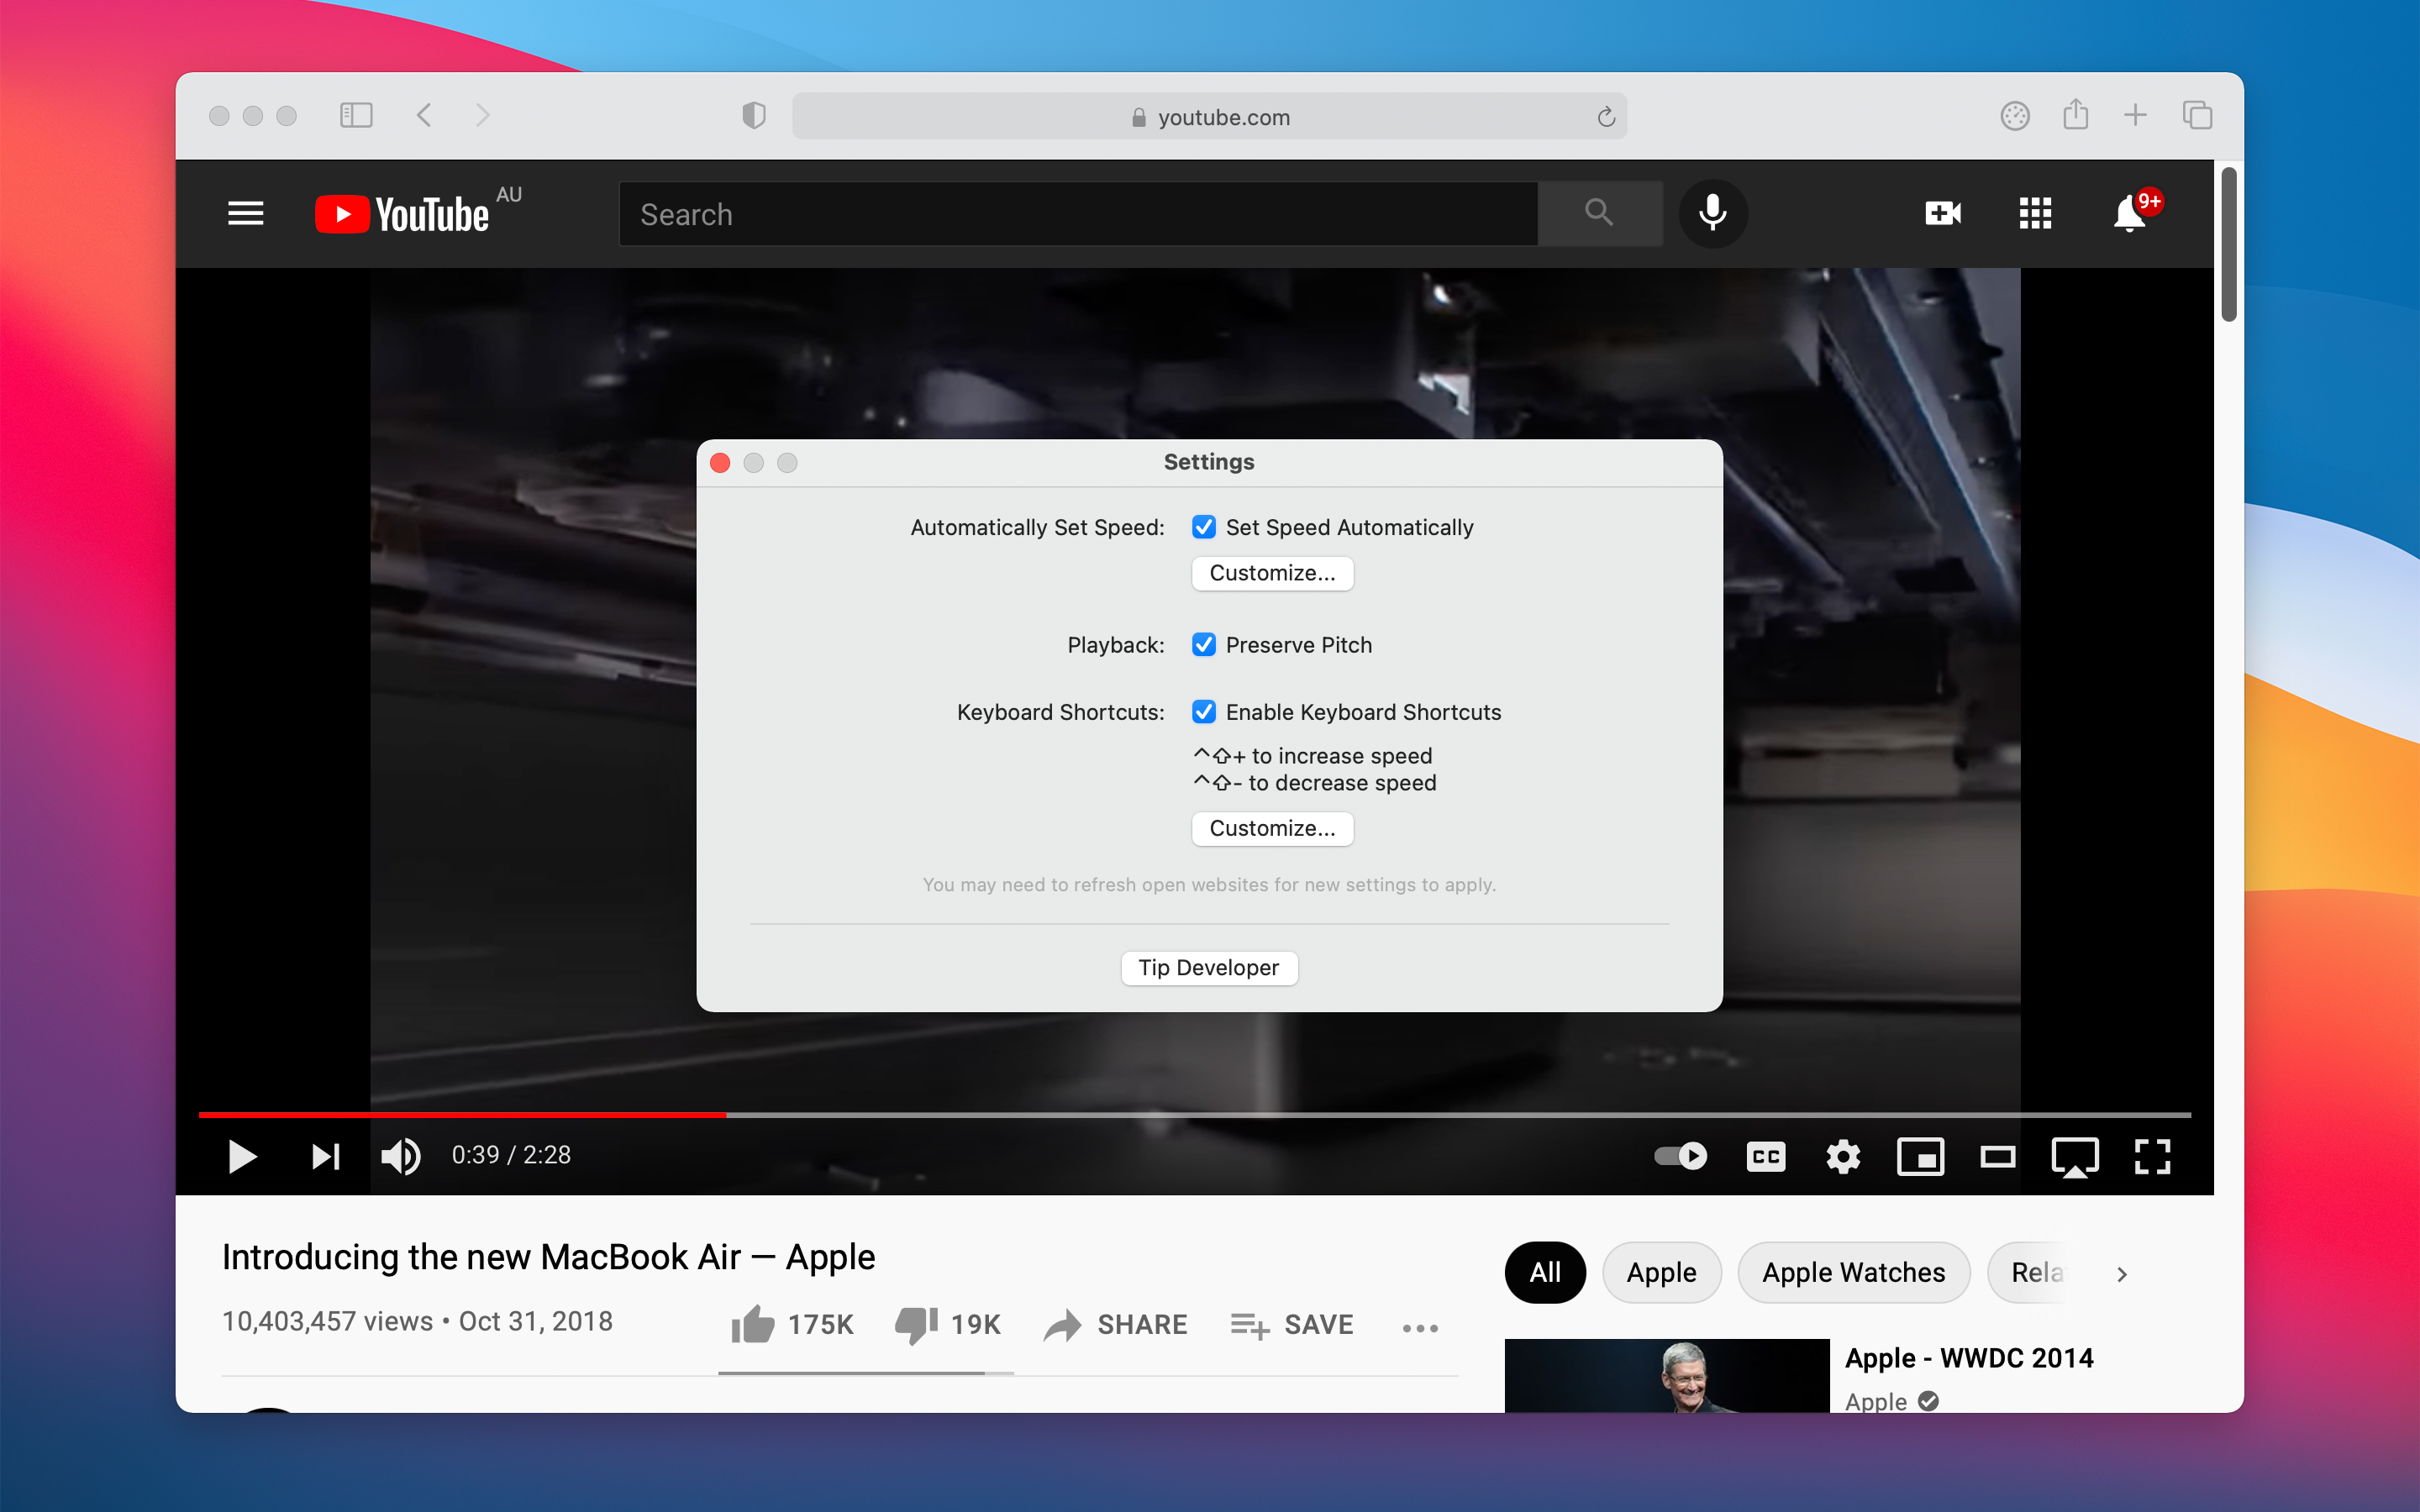Toggle the Preserve Pitch checkbox
The width and height of the screenshot is (2420, 1512).
tap(1204, 645)
